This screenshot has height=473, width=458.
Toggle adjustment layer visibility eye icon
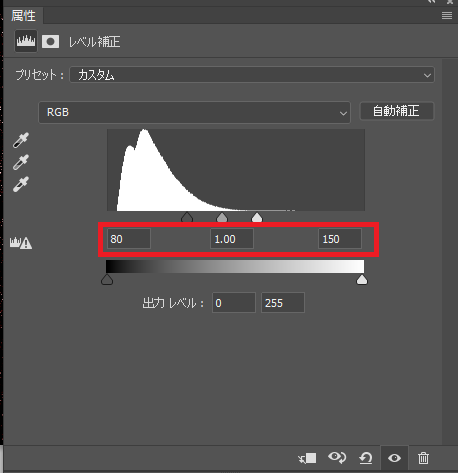click(x=394, y=458)
